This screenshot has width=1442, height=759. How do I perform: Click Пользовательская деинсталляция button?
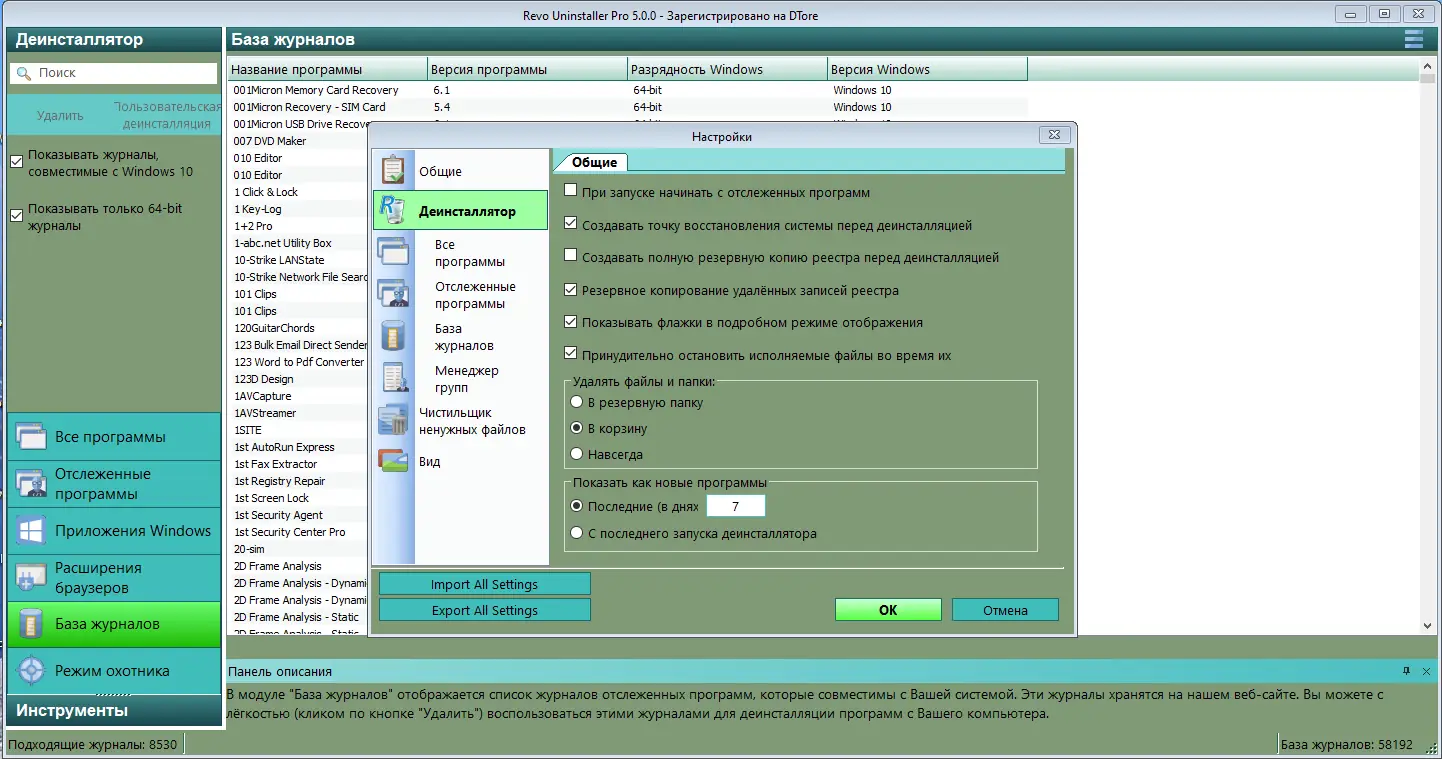pos(167,115)
